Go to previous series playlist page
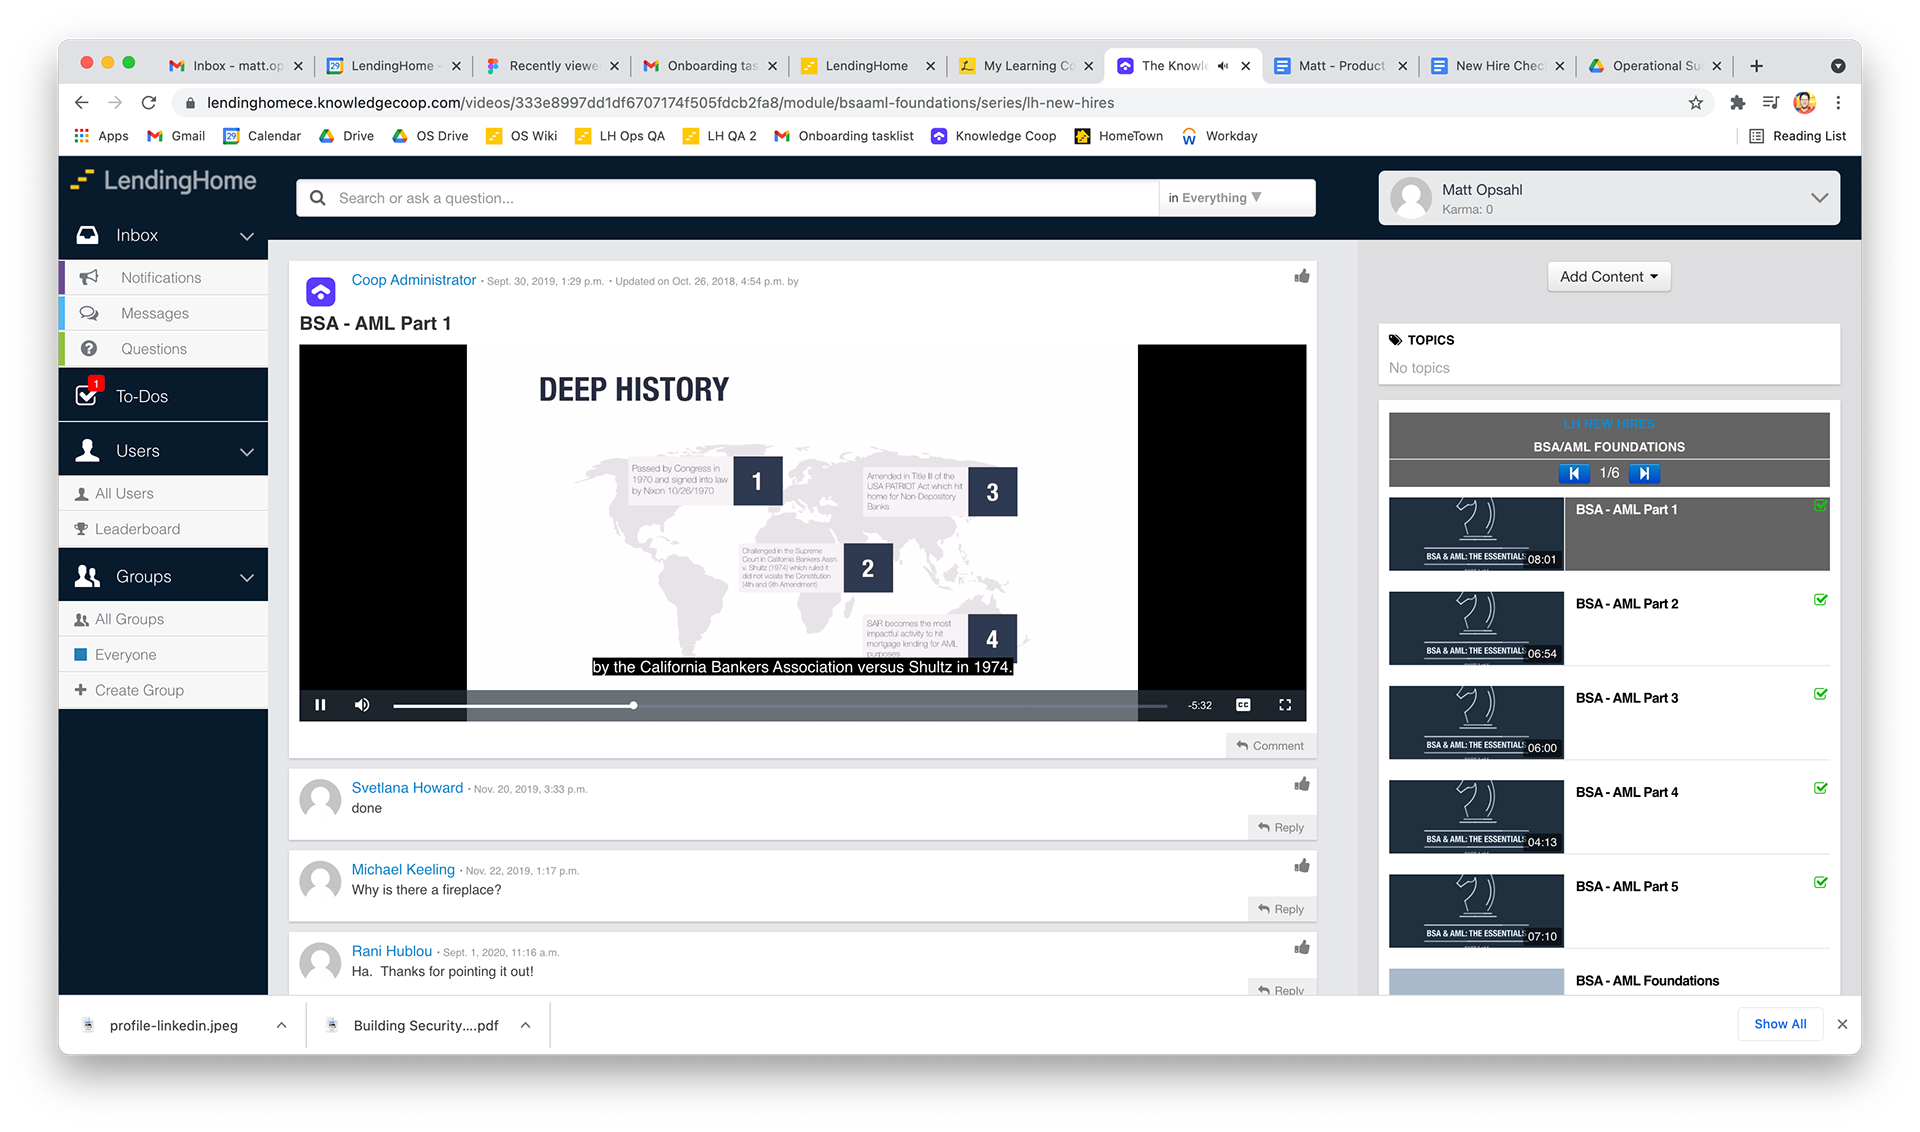 [x=1574, y=474]
